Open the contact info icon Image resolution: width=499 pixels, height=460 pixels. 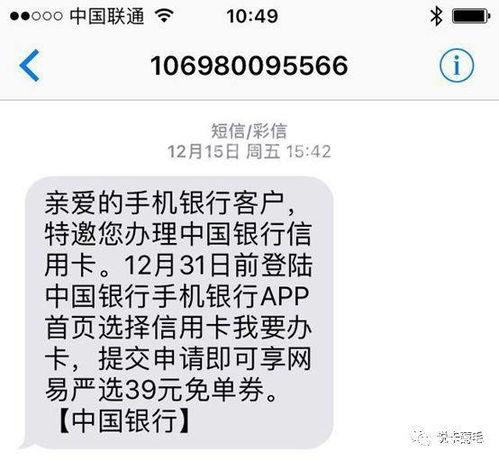456,65
